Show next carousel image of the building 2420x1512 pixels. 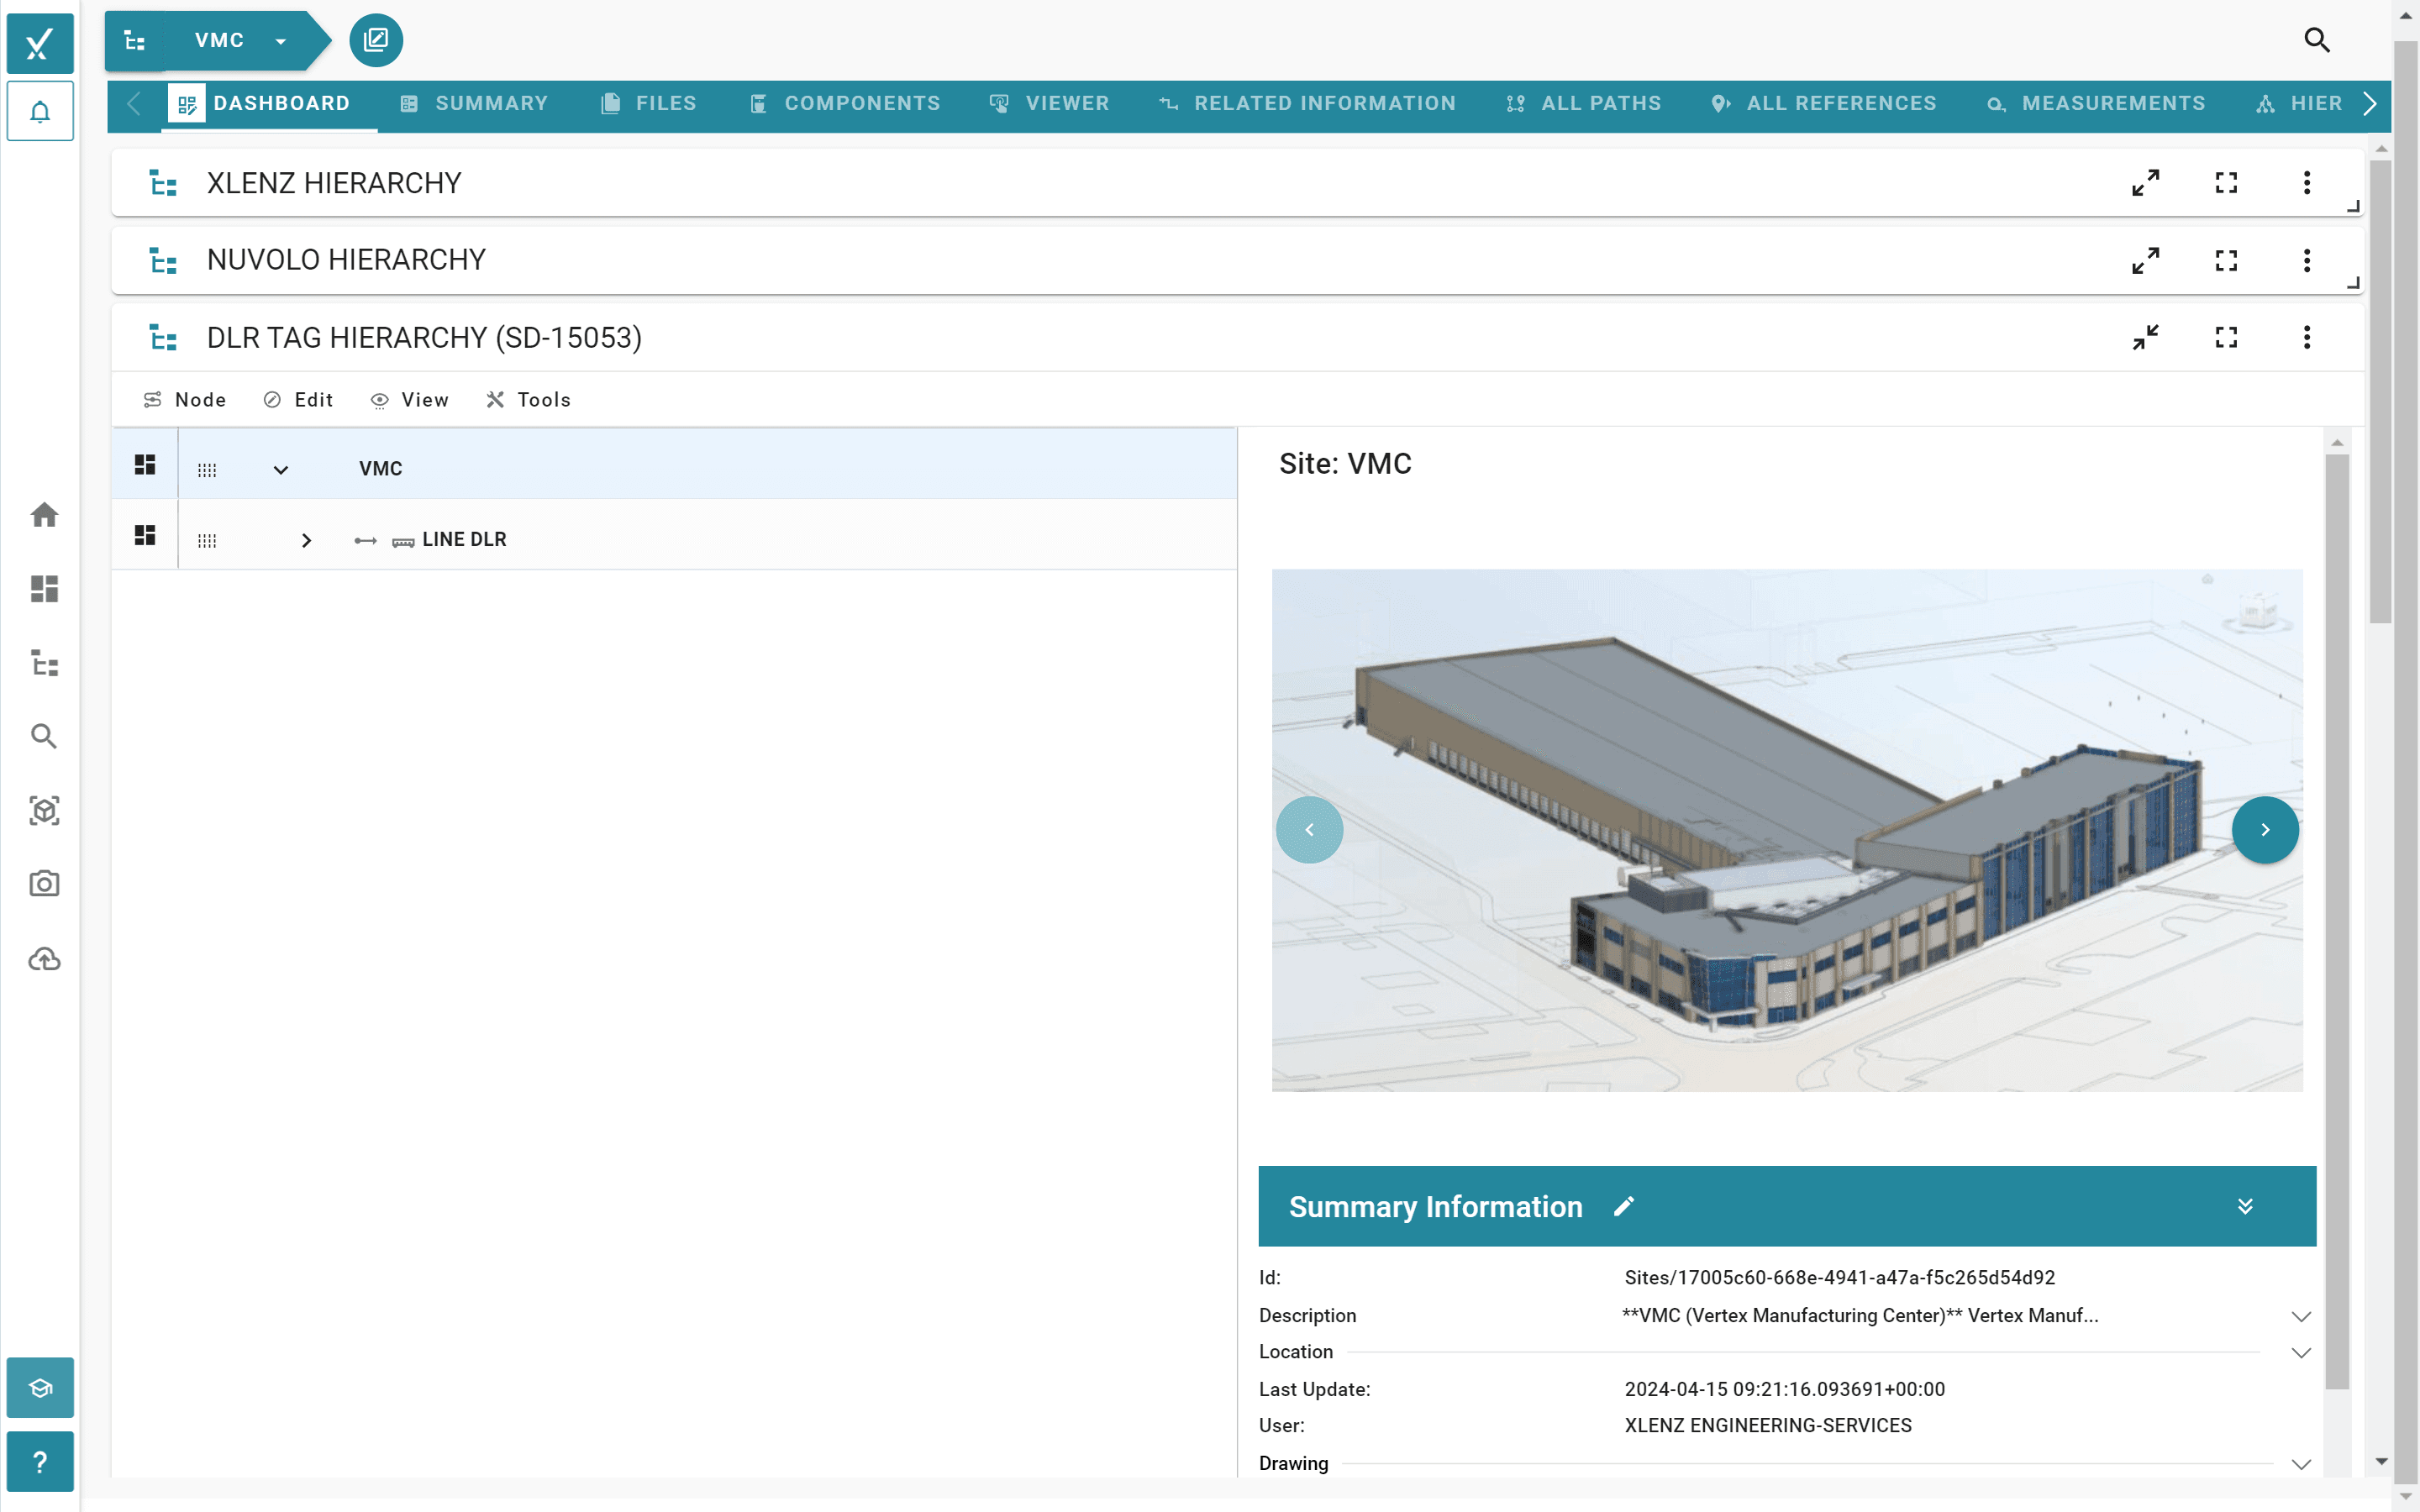[2265, 829]
